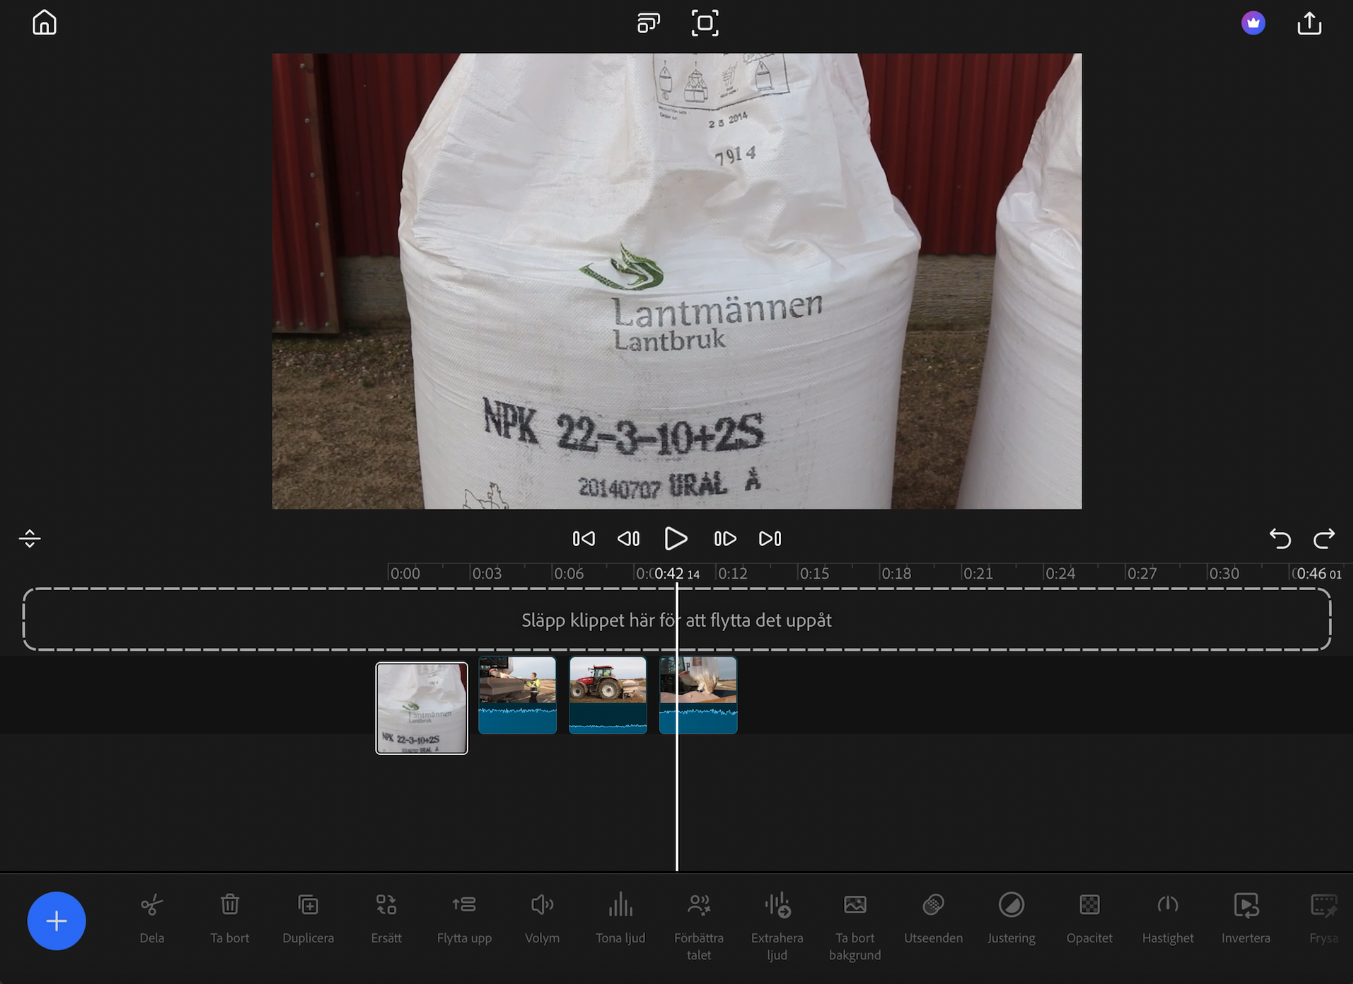The width and height of the screenshot is (1353, 984).
Task: Skip to the next clip
Action: [x=770, y=539]
